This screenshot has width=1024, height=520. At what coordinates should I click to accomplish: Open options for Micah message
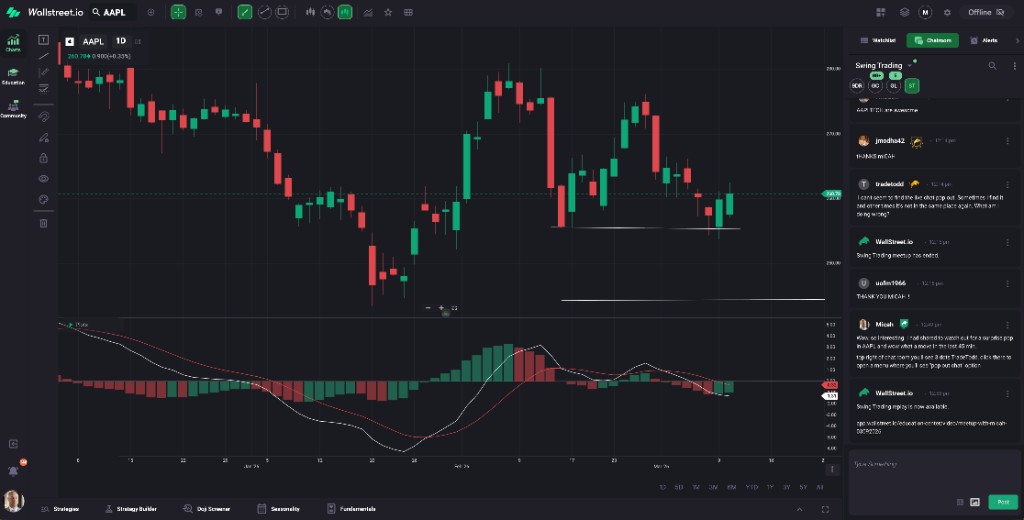(1008, 325)
